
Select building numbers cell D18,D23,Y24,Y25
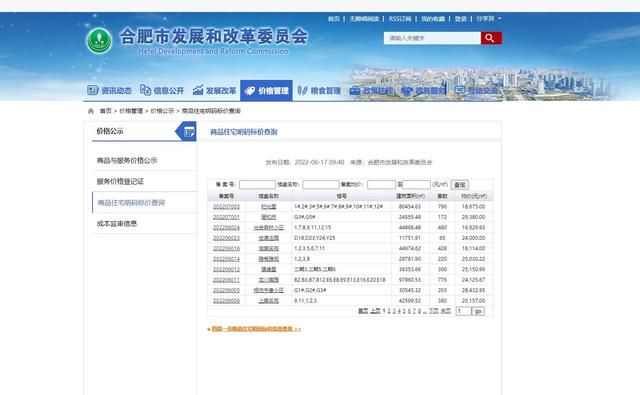[x=314, y=238]
